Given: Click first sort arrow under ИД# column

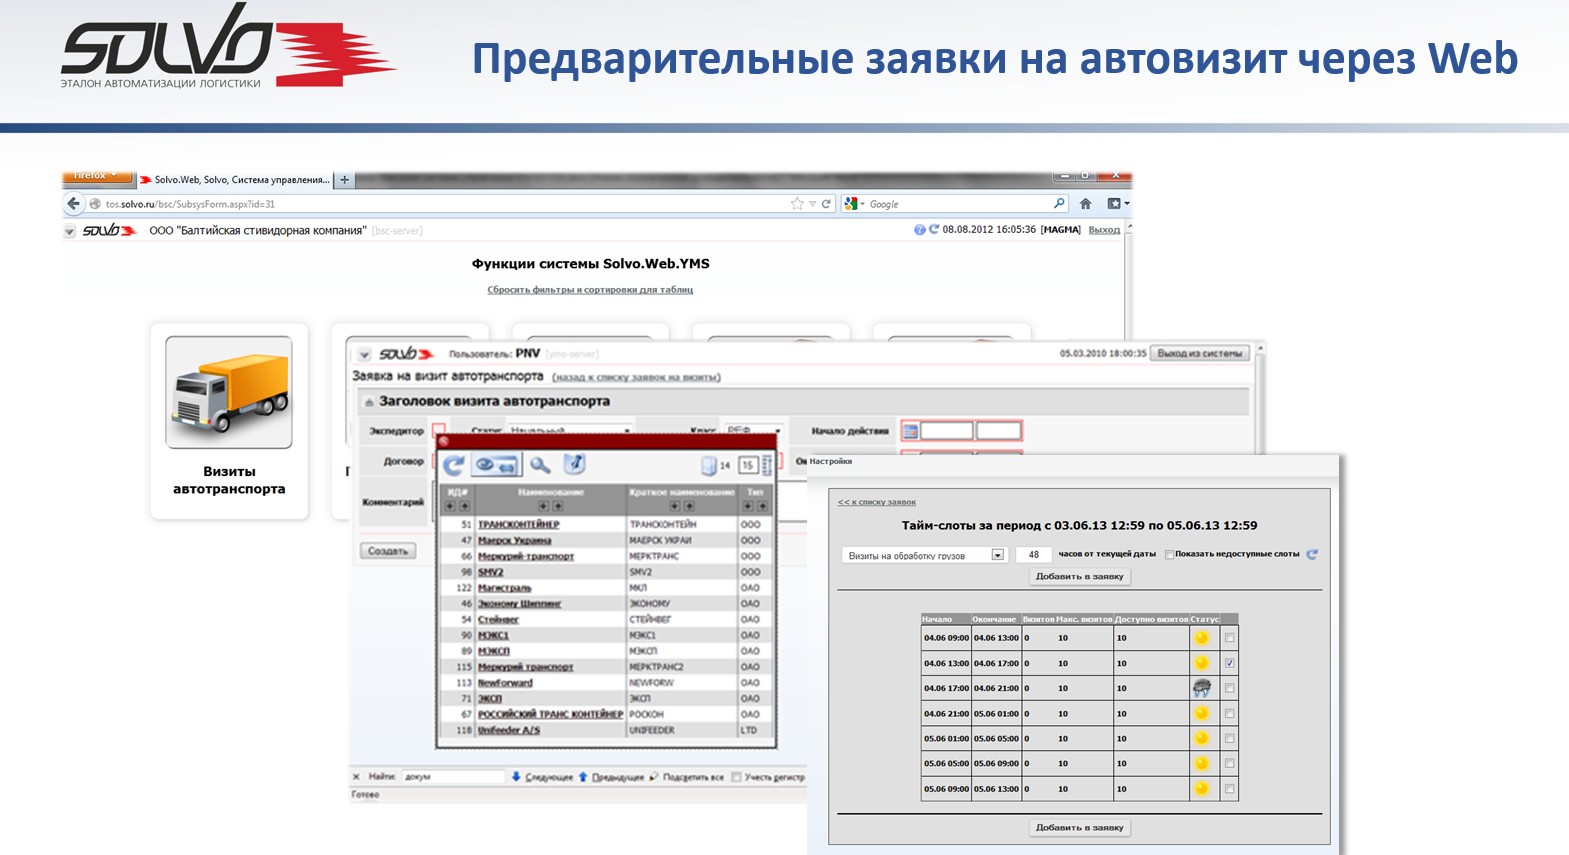Looking at the screenshot, I should (451, 507).
